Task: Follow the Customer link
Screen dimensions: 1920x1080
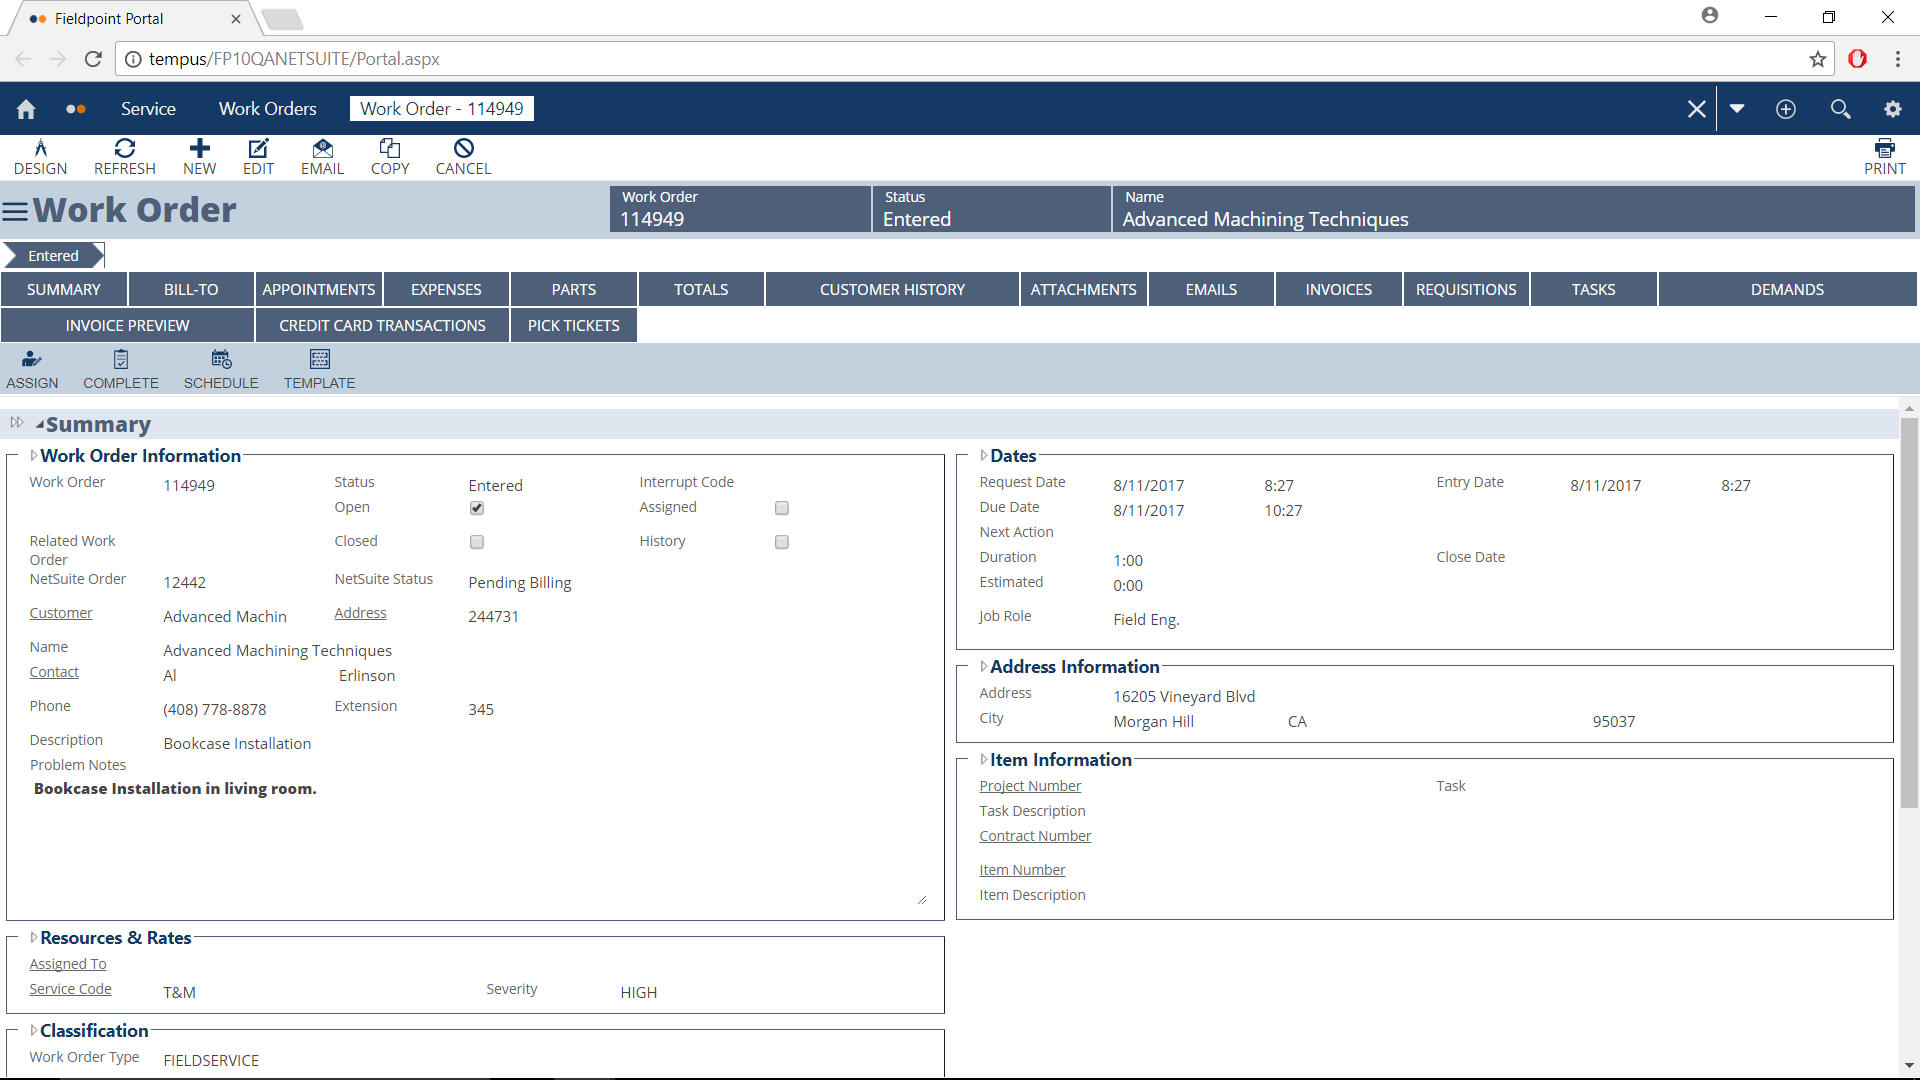Action: point(61,613)
